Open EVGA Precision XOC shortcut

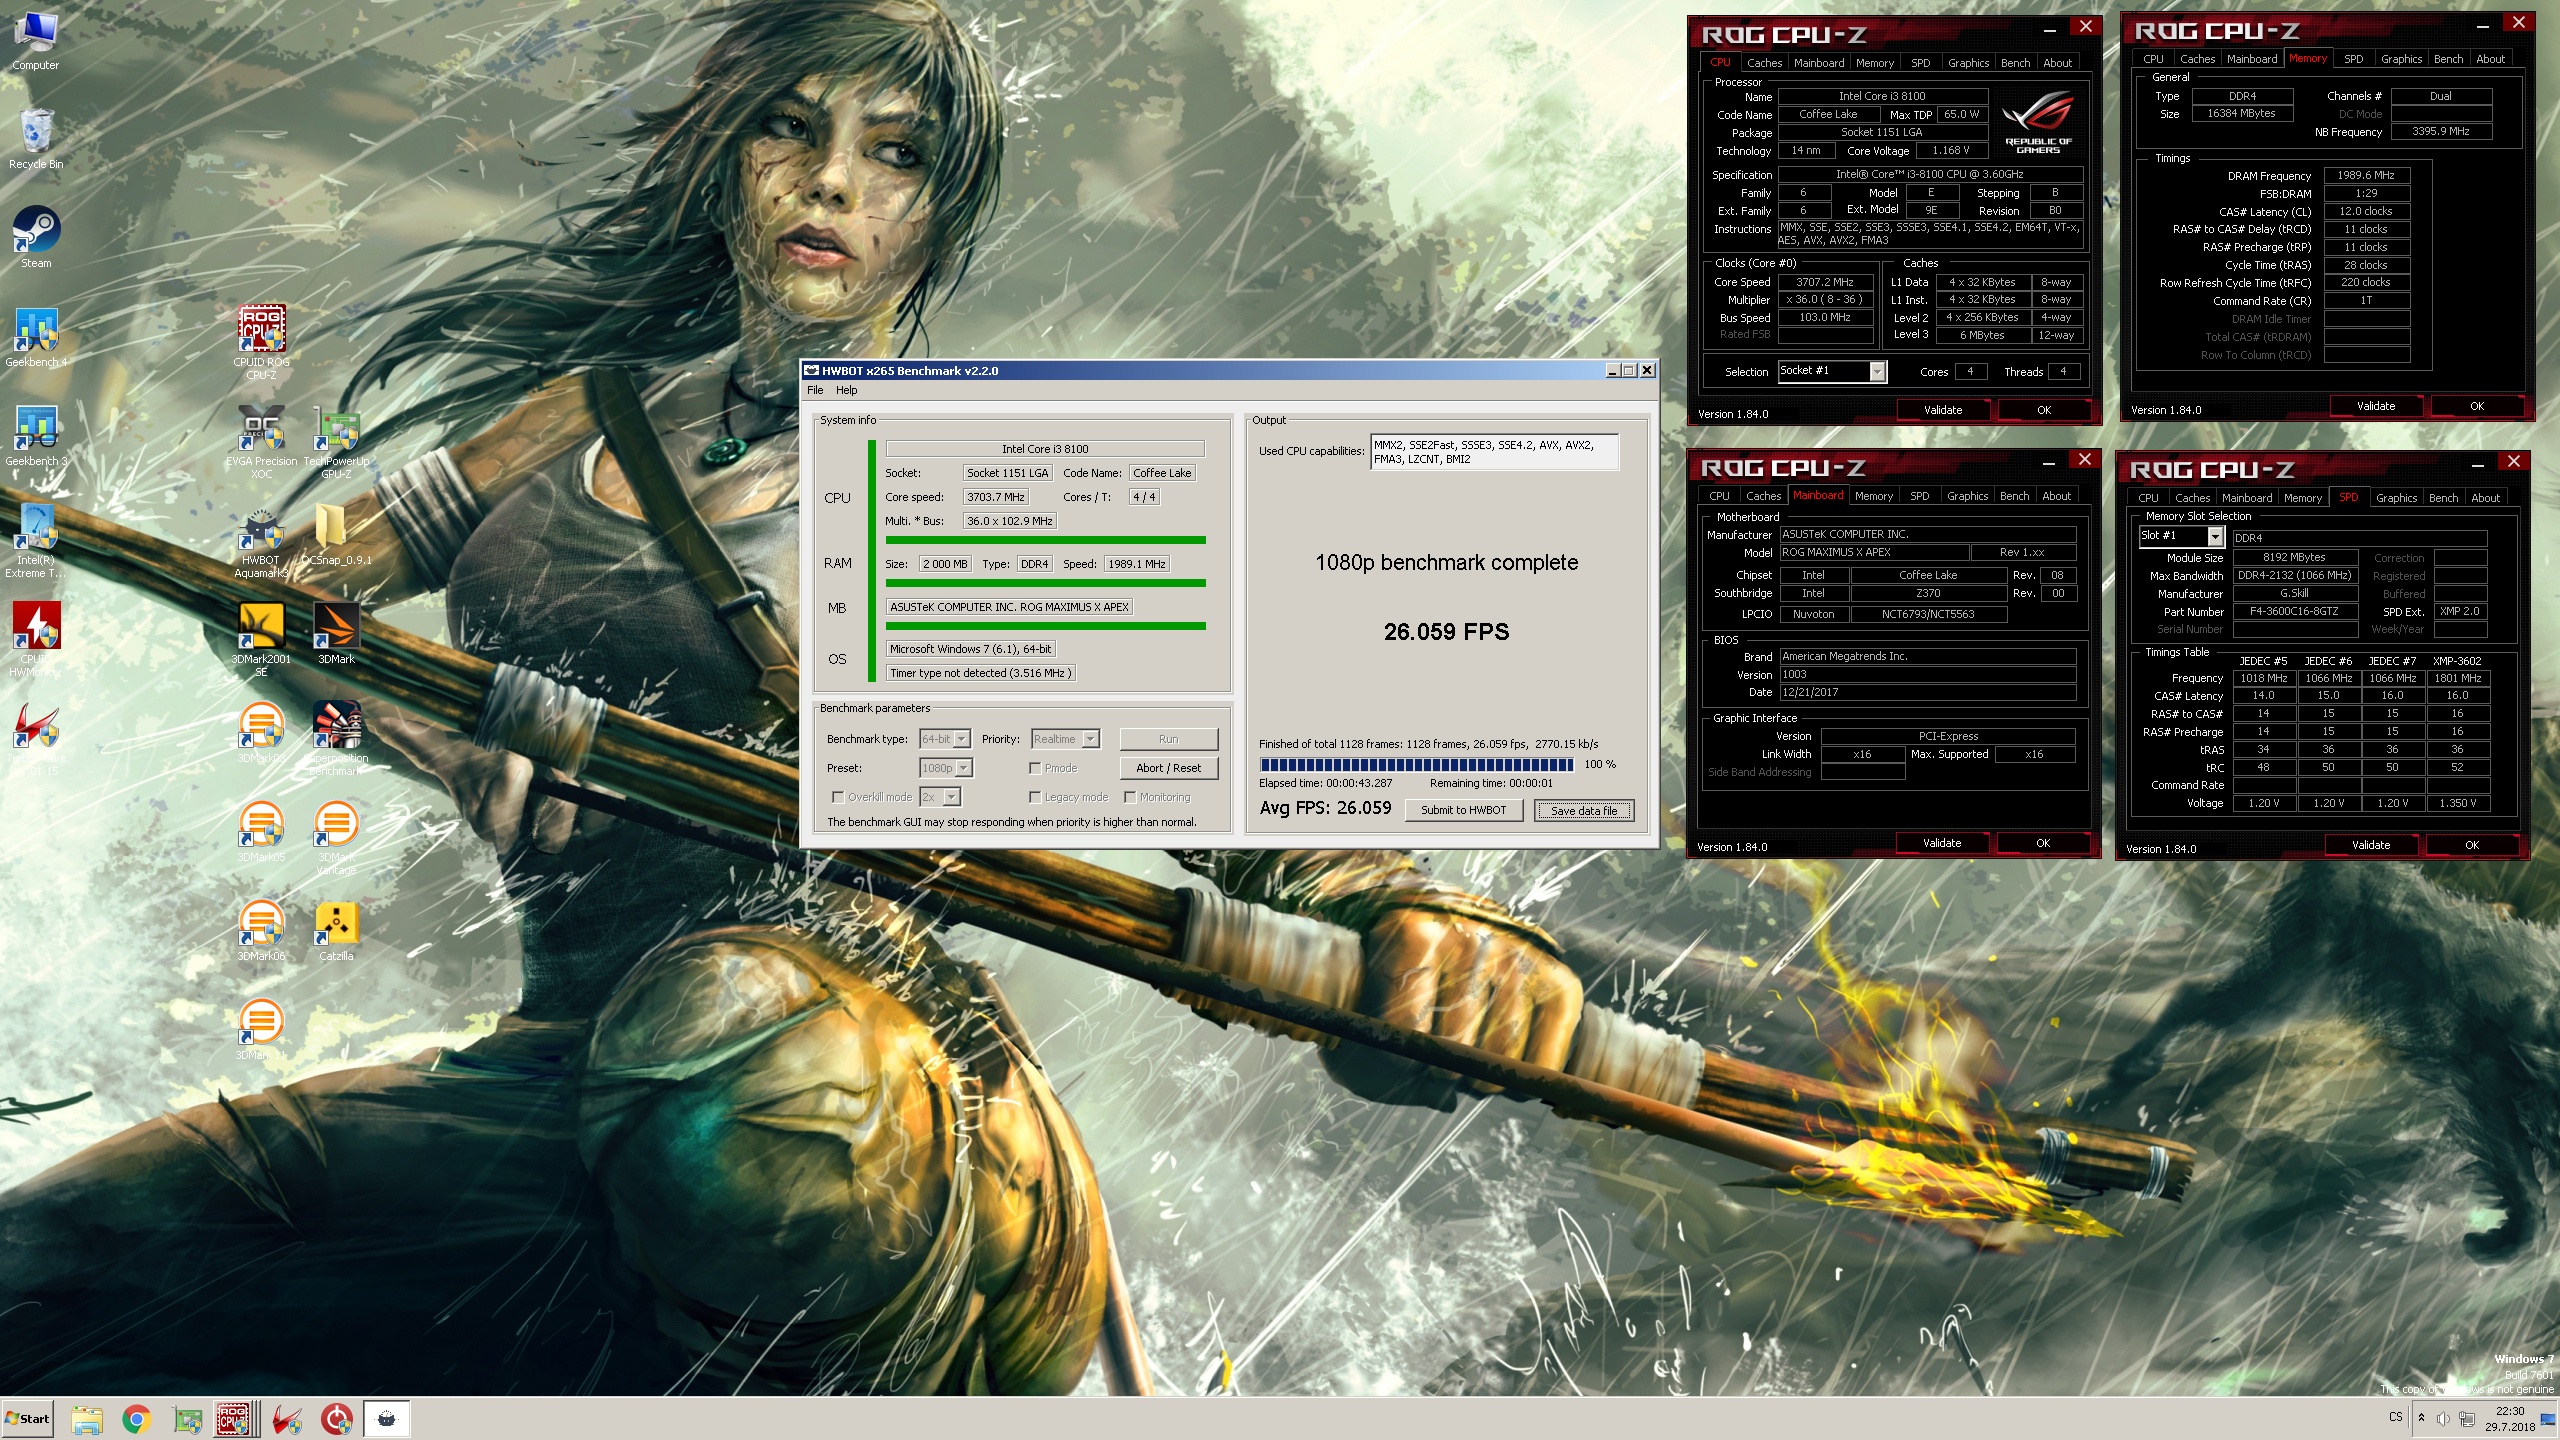point(261,442)
